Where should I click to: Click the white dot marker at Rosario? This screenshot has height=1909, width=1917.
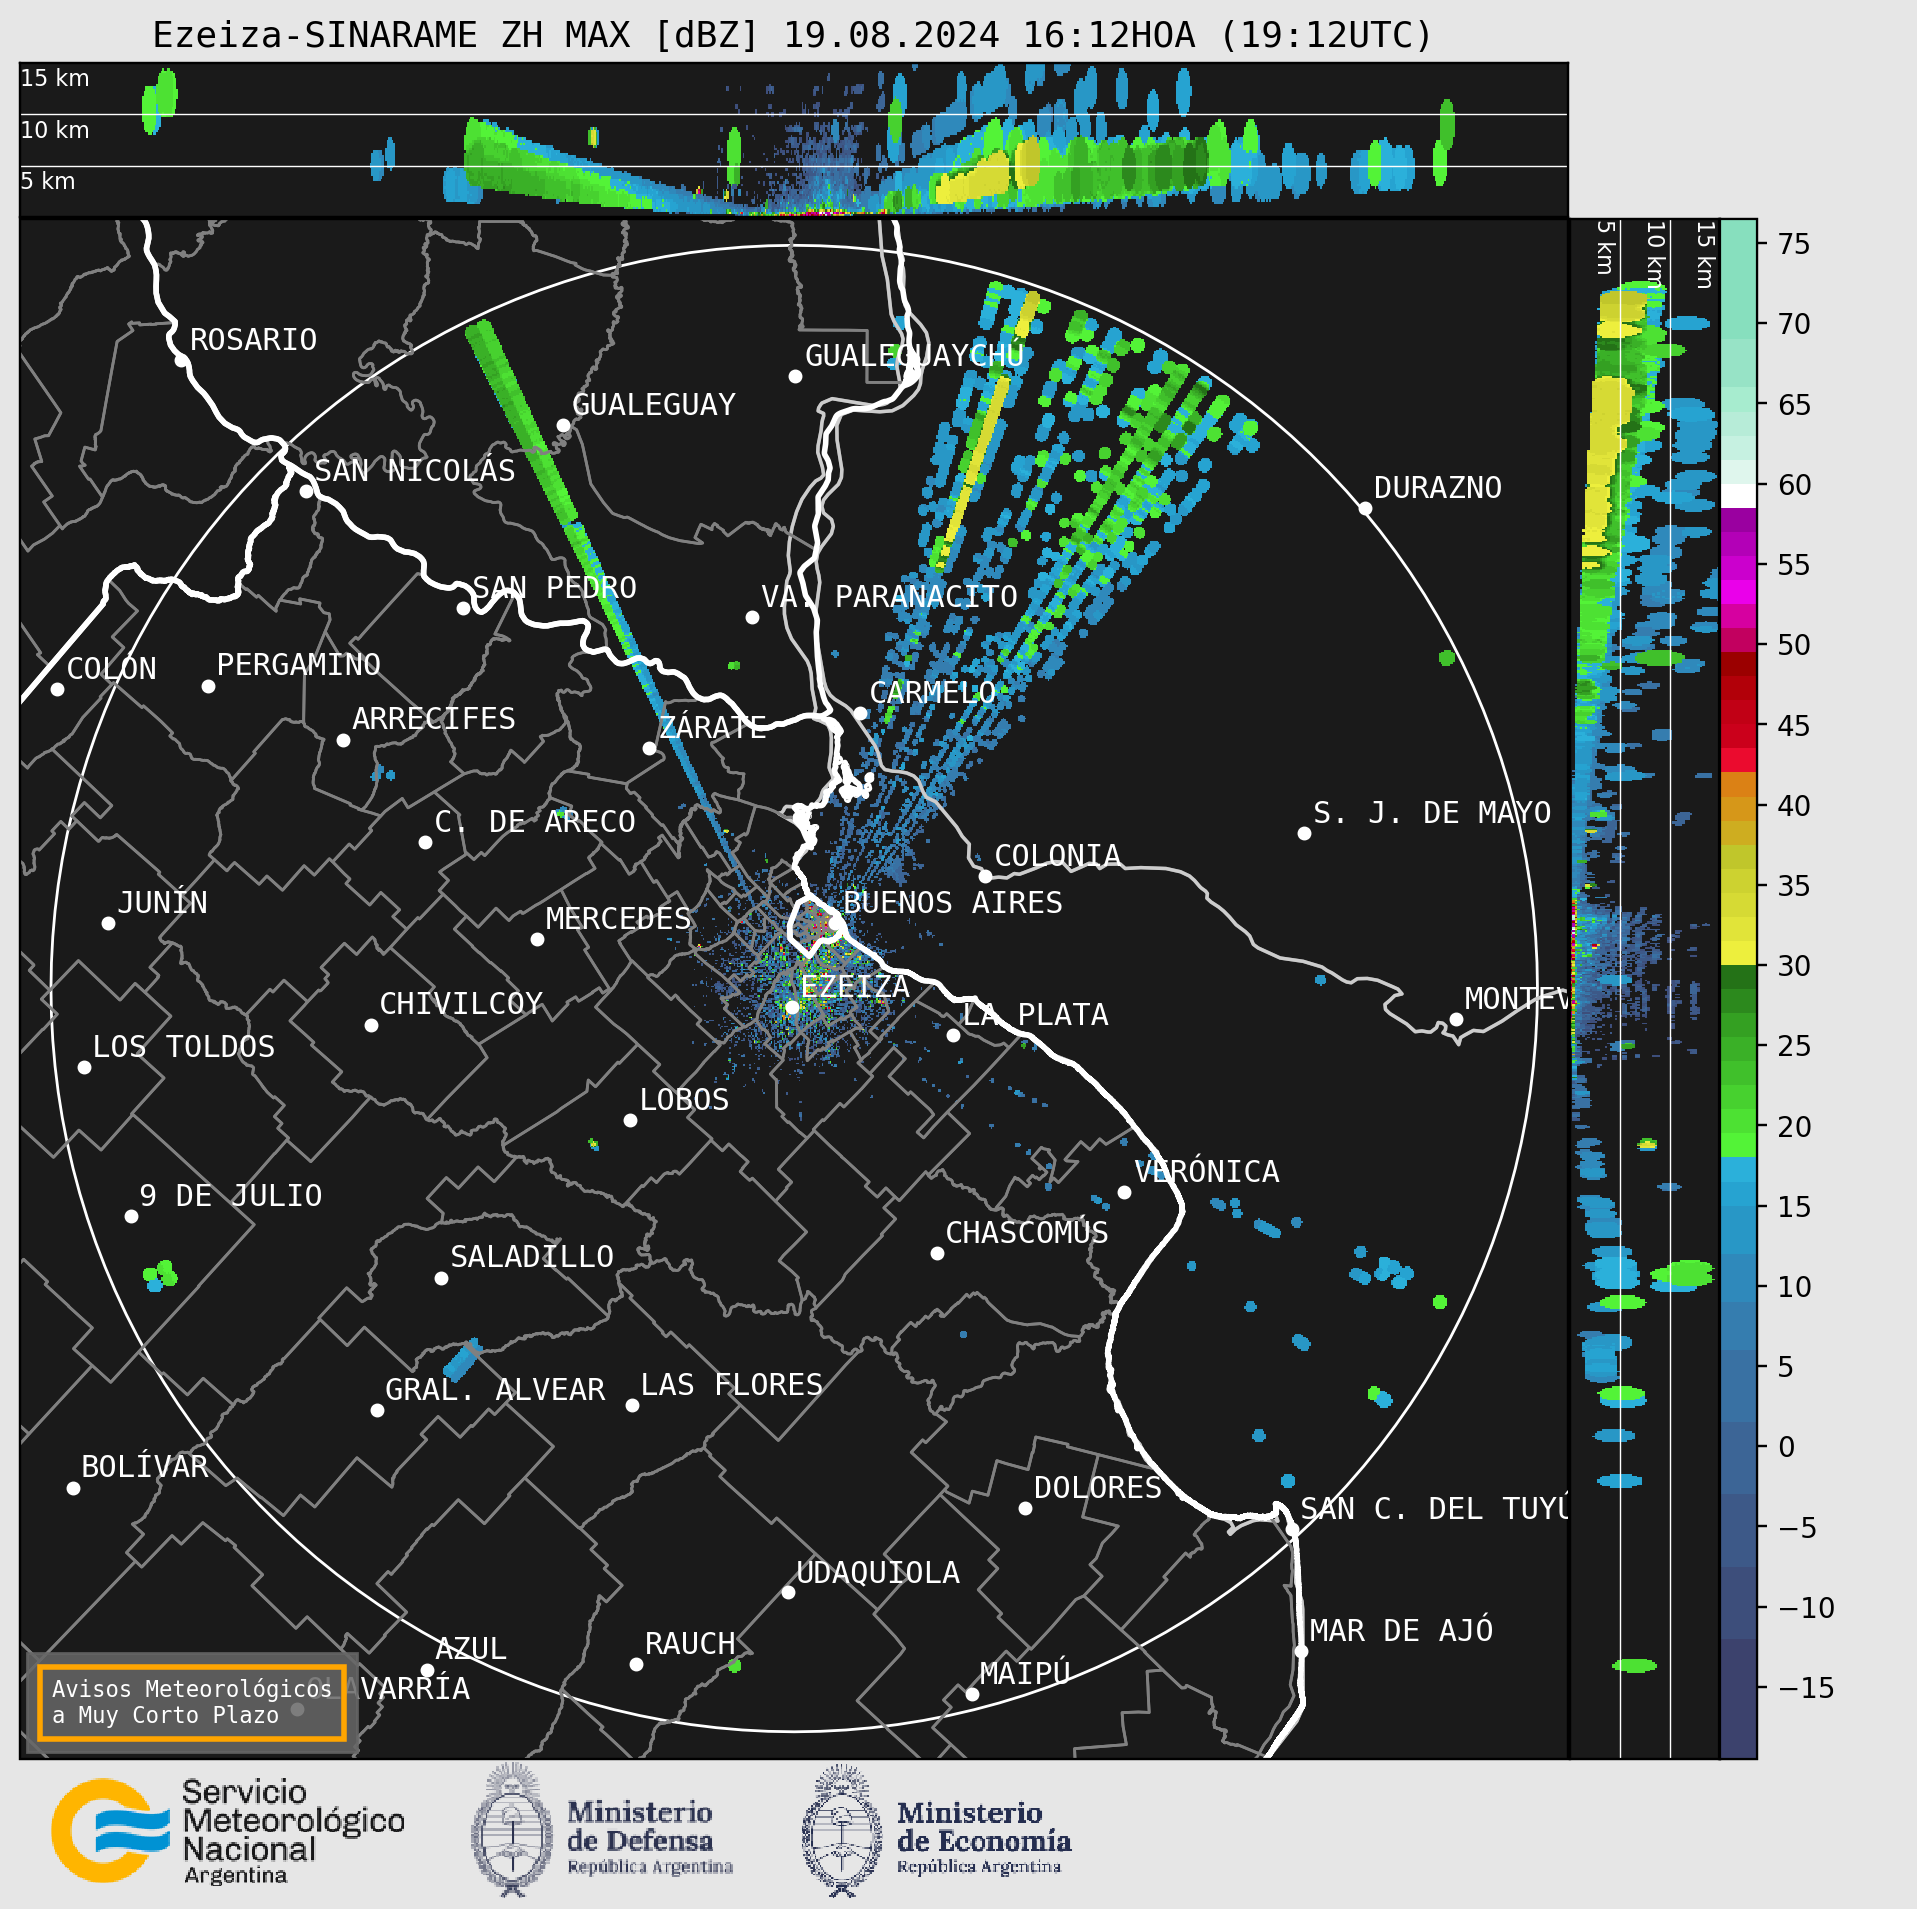pyautogui.click(x=181, y=360)
